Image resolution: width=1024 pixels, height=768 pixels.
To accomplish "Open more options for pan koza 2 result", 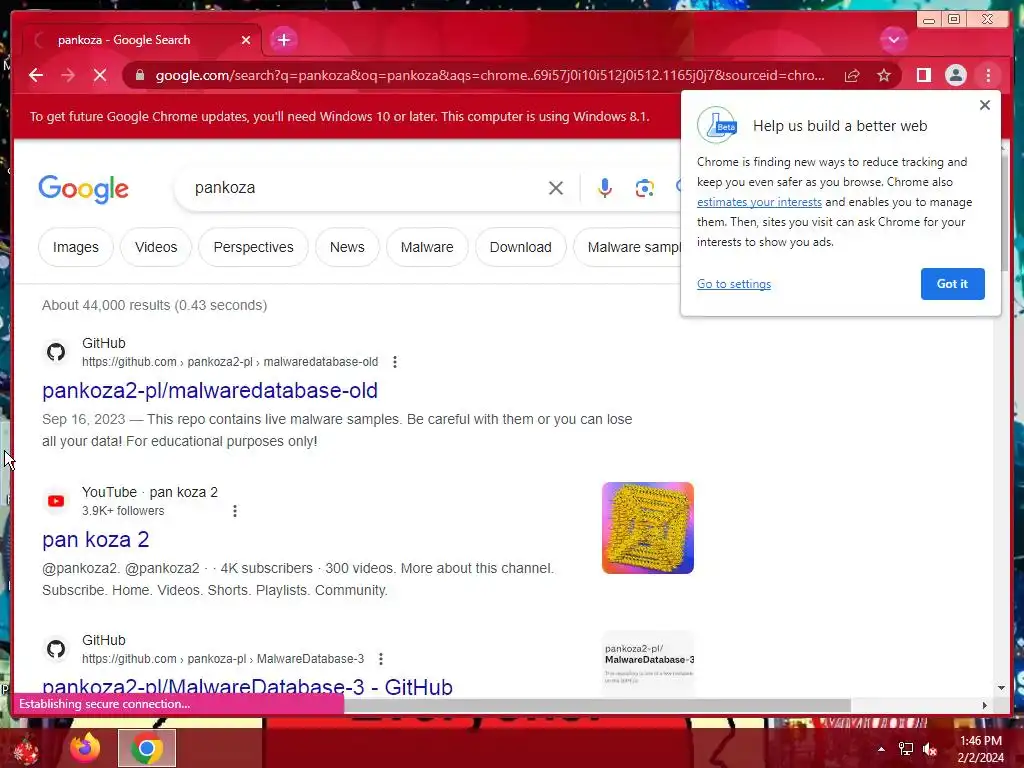I will coord(235,511).
